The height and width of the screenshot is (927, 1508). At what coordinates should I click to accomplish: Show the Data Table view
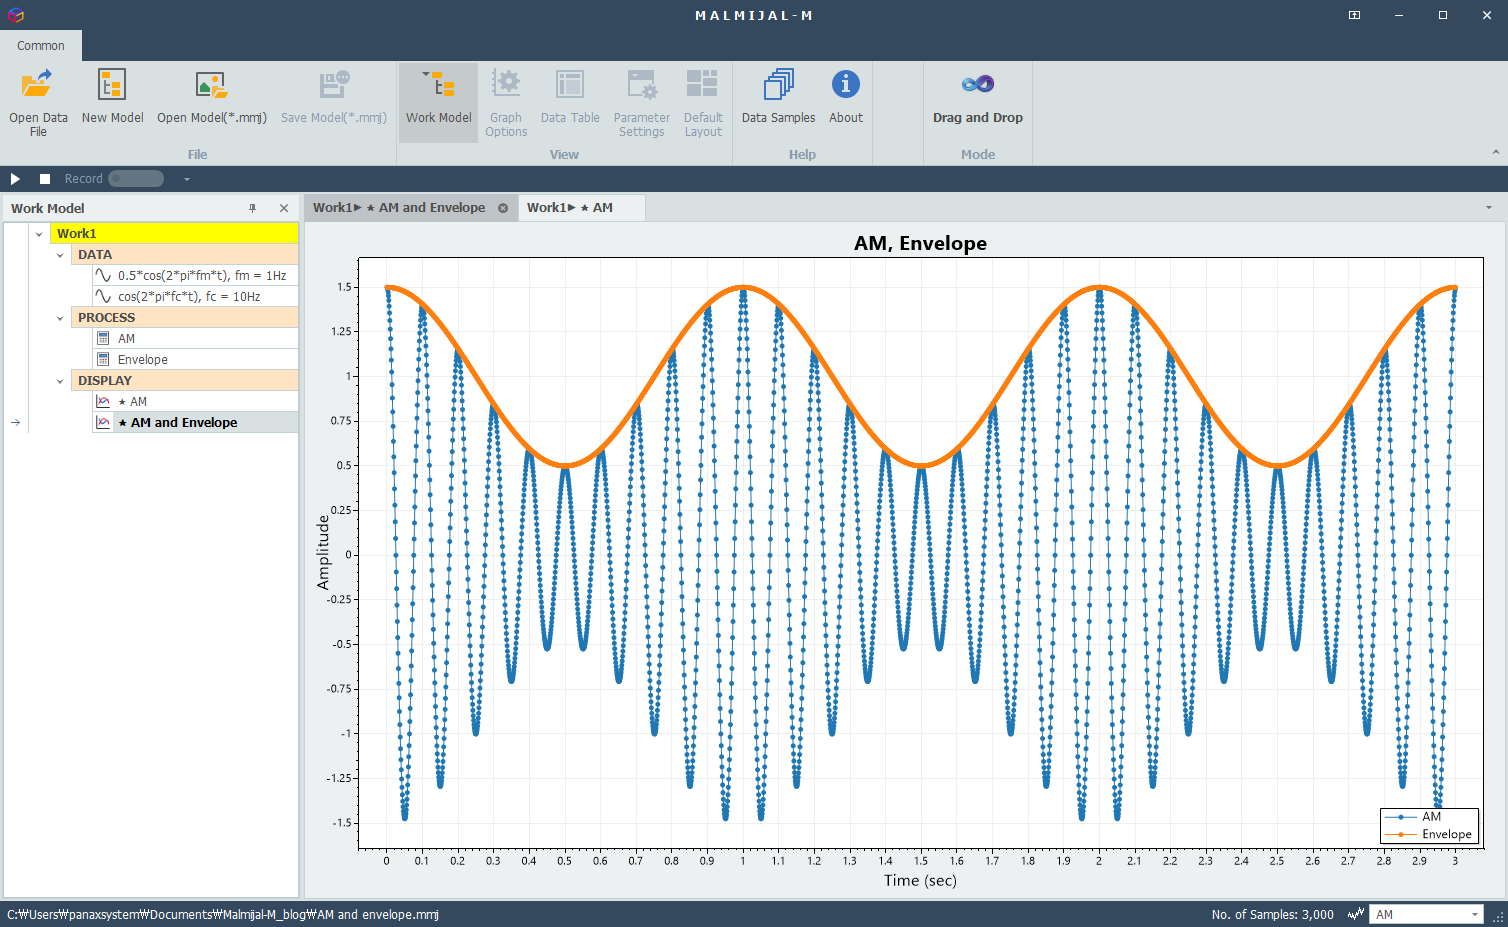point(570,97)
